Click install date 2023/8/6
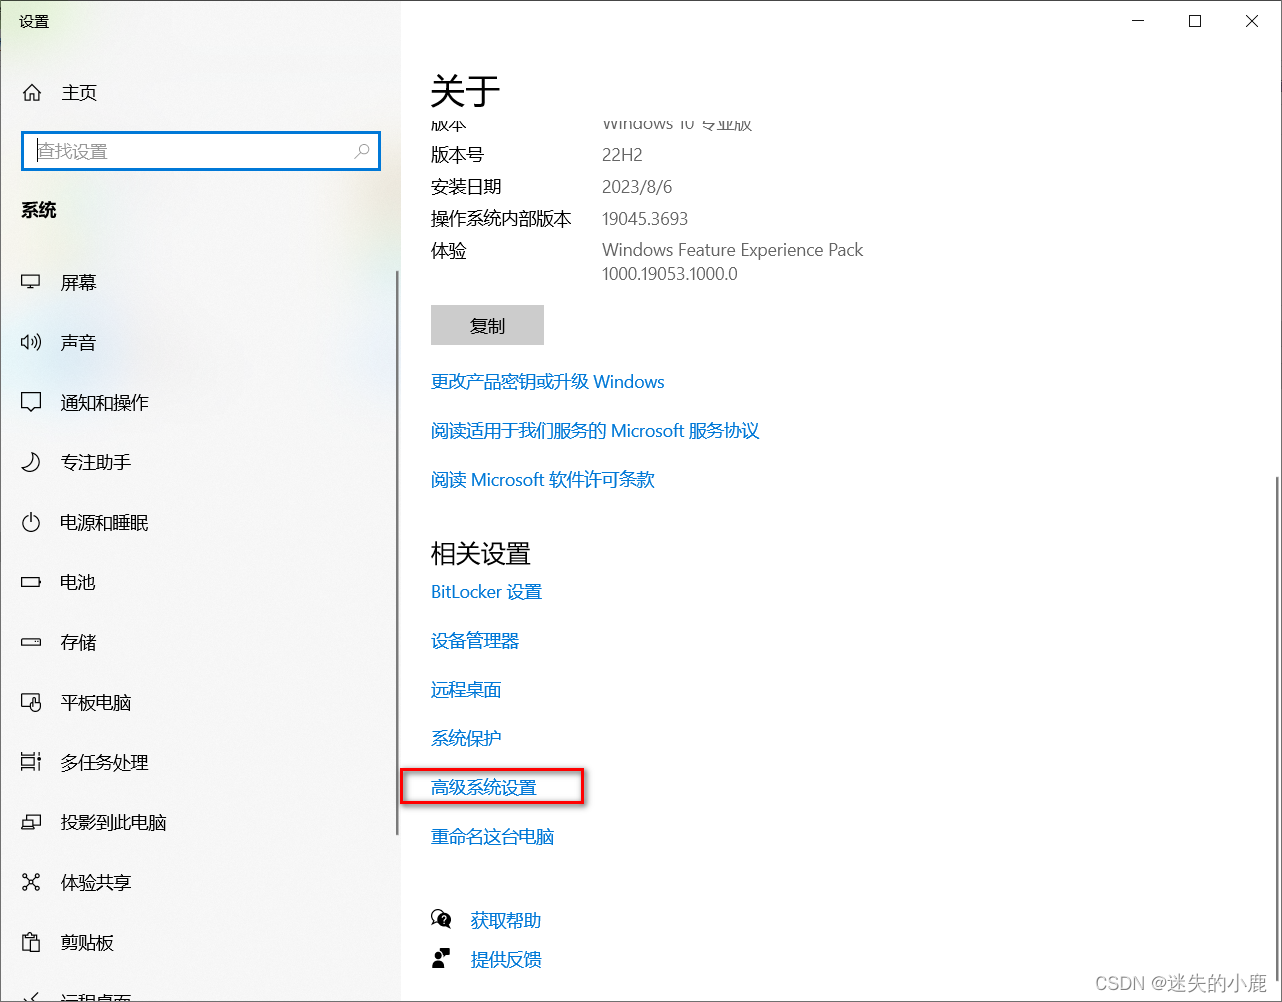The image size is (1282, 1002). [x=639, y=187]
